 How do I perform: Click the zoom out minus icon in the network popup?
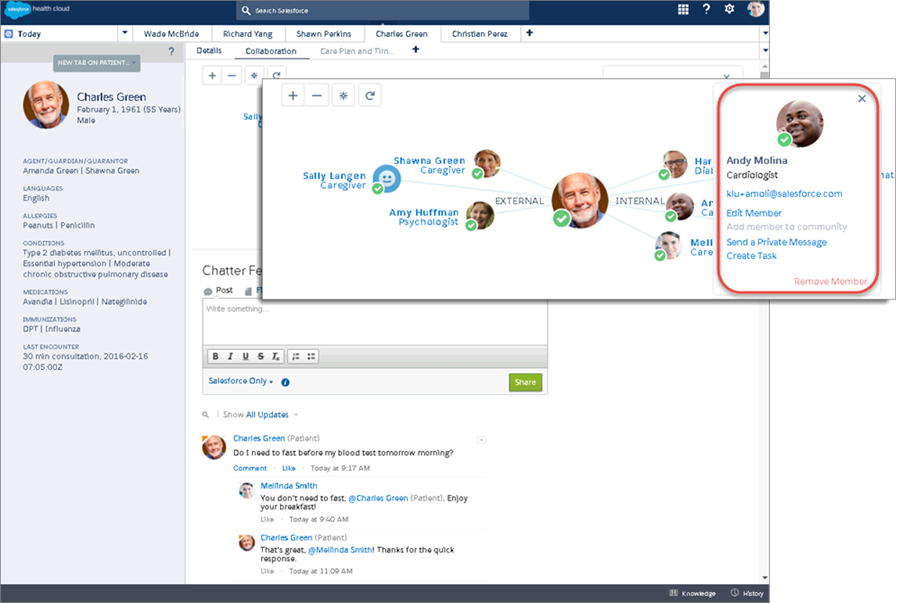pyautogui.click(x=317, y=95)
